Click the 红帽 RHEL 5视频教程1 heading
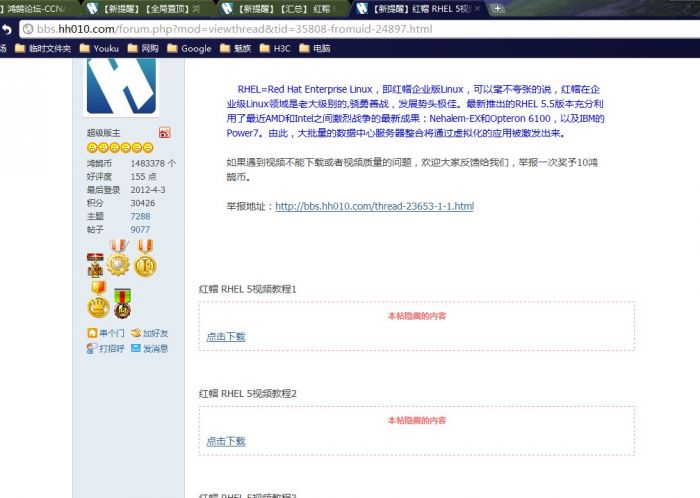 (x=248, y=289)
